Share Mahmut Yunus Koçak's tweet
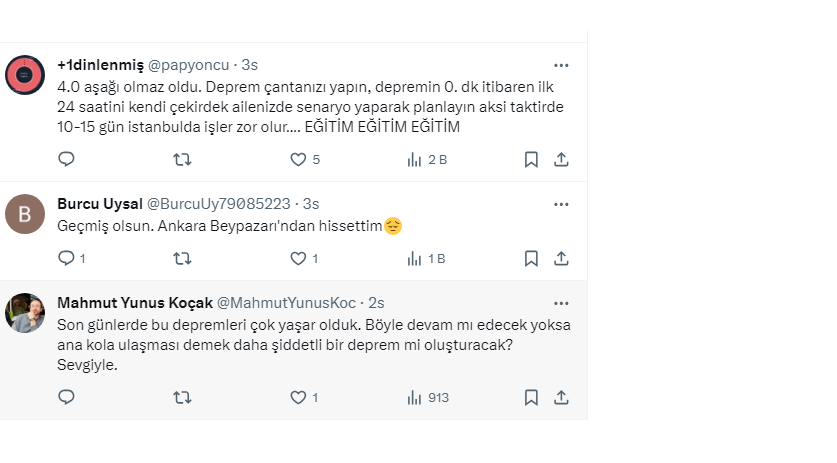Screen dimensions: 837x463 [x=561, y=397]
